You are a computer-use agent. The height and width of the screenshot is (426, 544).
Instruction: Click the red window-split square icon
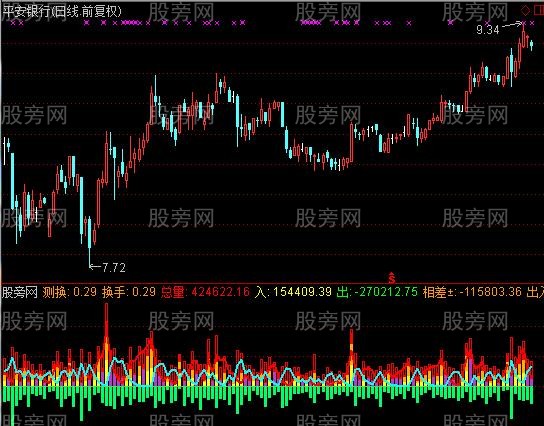point(539,10)
